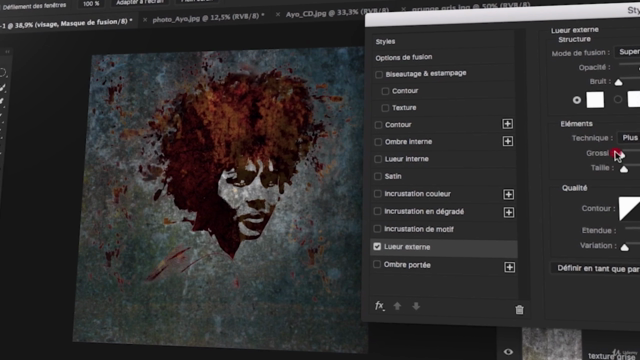Viewport: 640px width, 360px height.
Task: Select Ombre interne effect label
Action: pos(409,142)
